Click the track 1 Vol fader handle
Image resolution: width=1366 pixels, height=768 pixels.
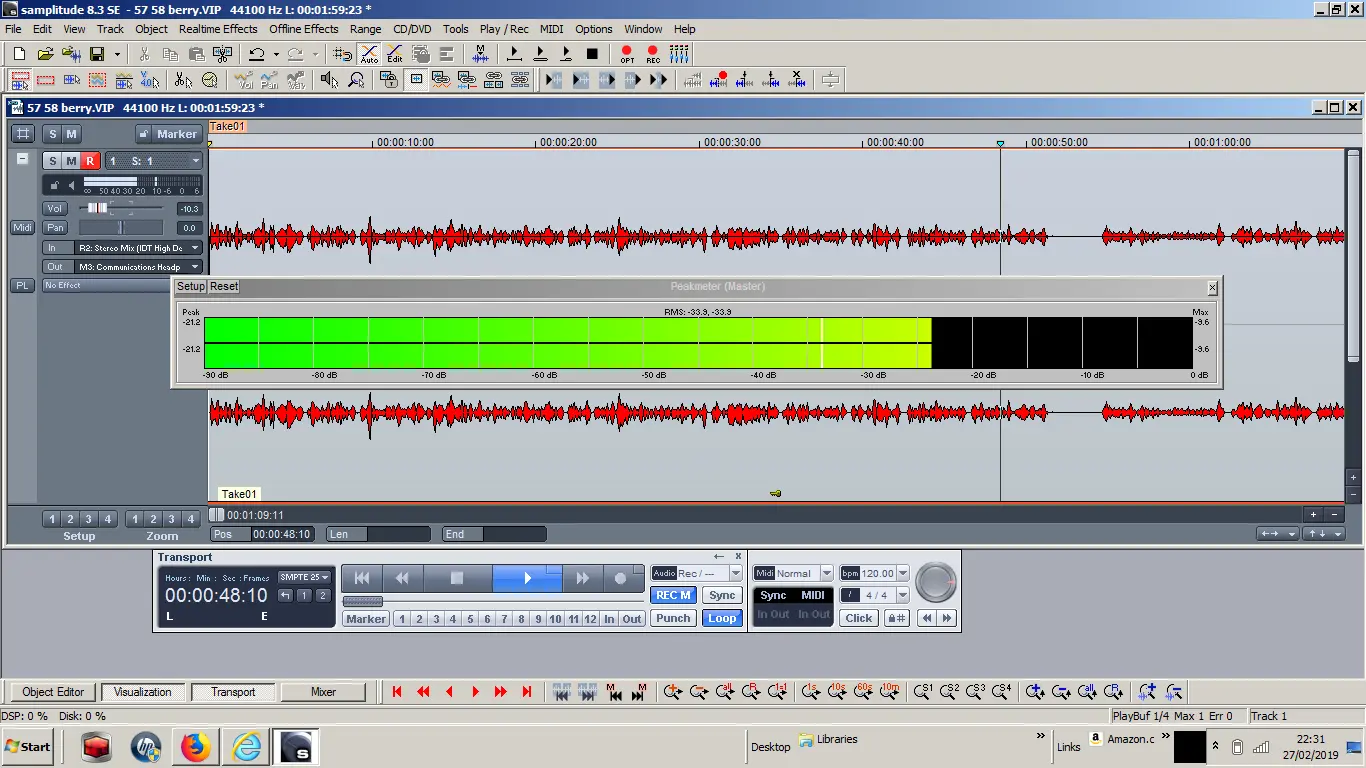pyautogui.click(x=97, y=208)
